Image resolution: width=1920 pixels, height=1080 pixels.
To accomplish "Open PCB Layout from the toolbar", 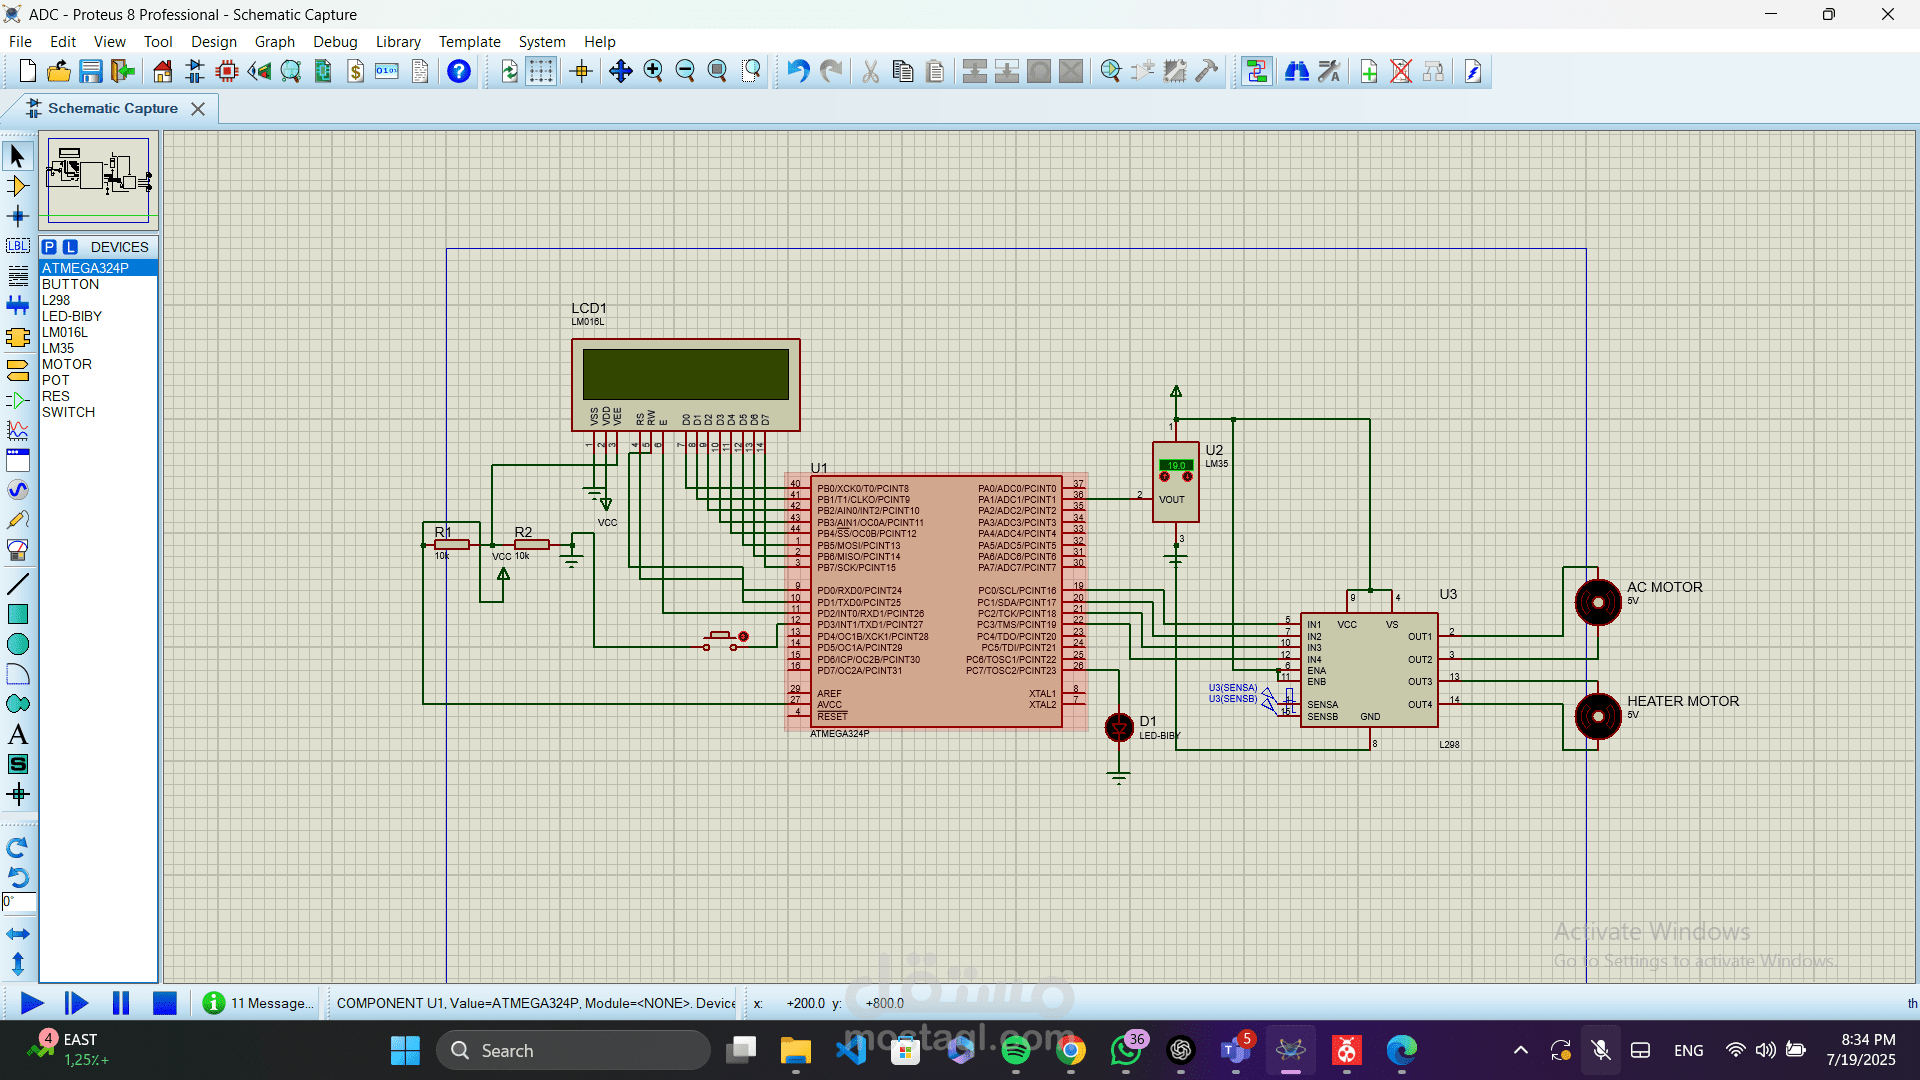I will (x=227, y=71).
